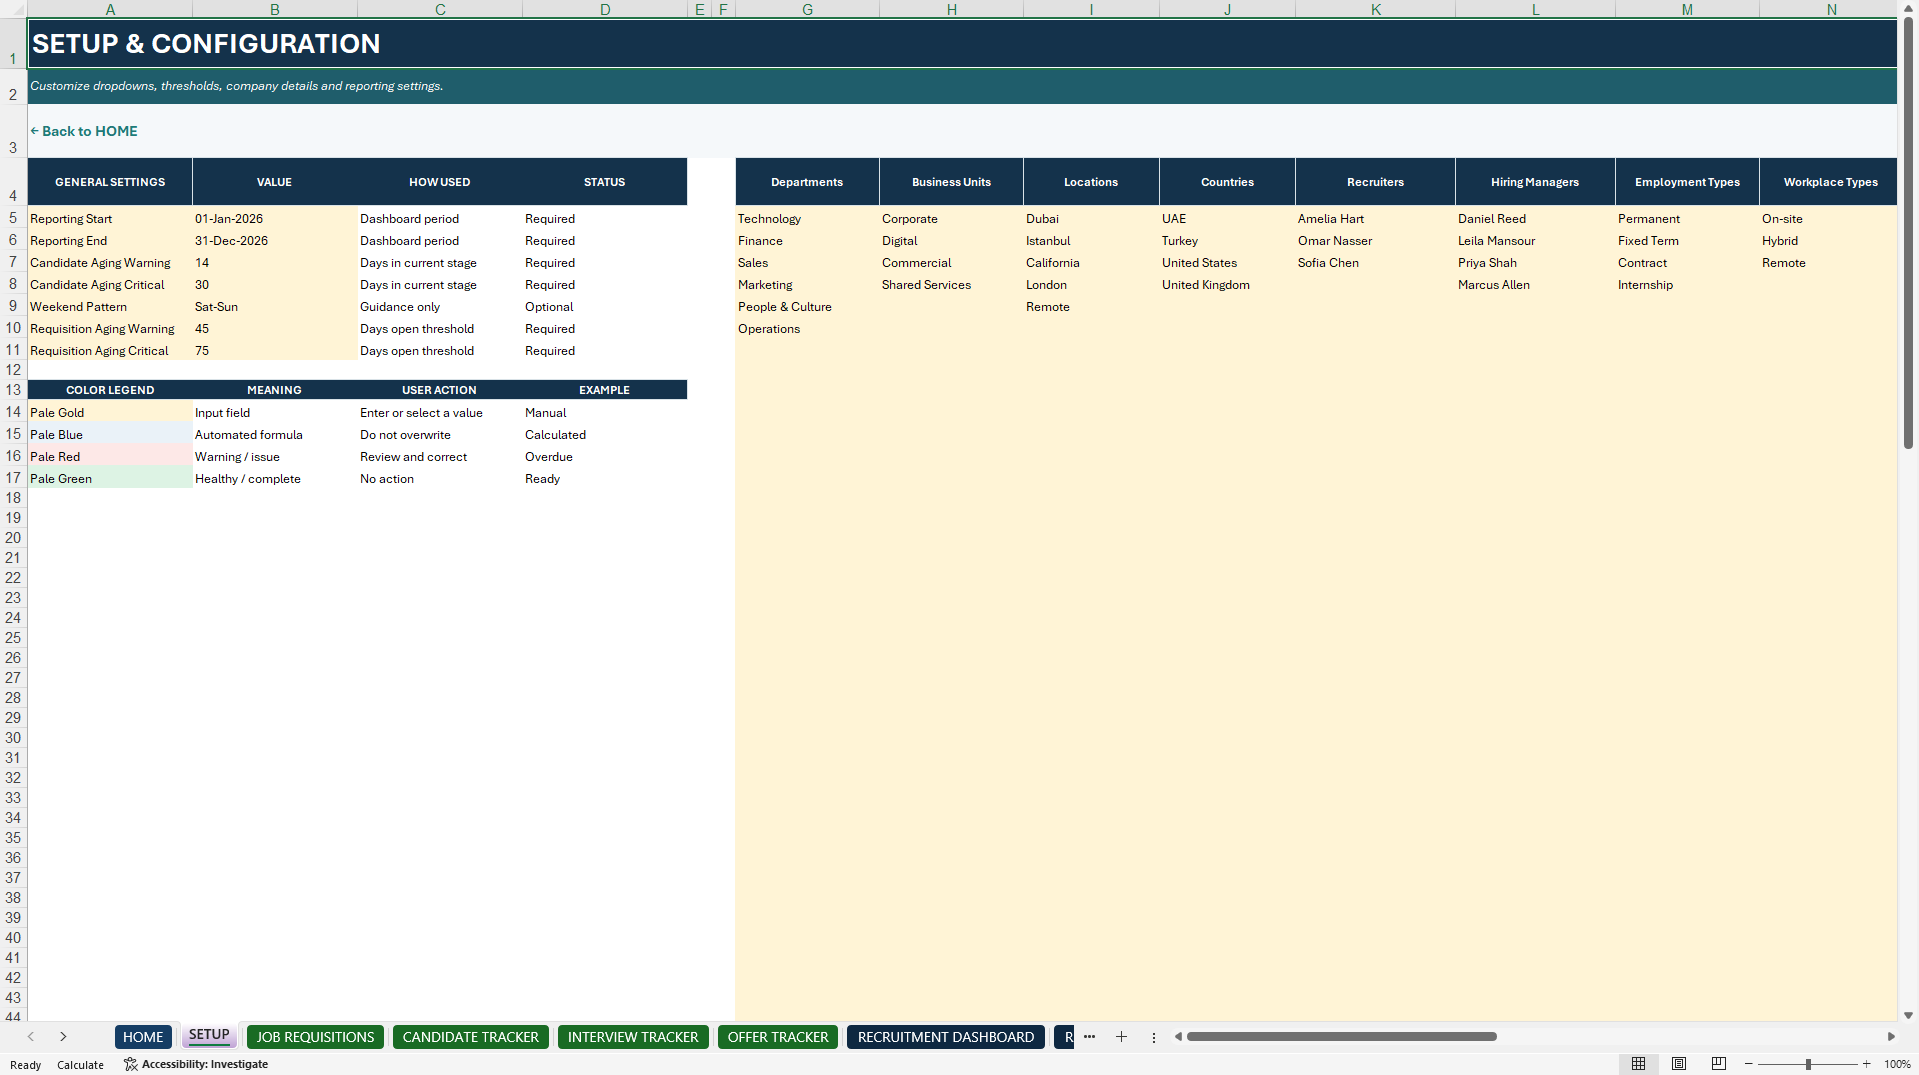This screenshot has height=1075, width=1919.
Task: Click the horizontal scrollbar thumb
Action: [1341, 1037]
